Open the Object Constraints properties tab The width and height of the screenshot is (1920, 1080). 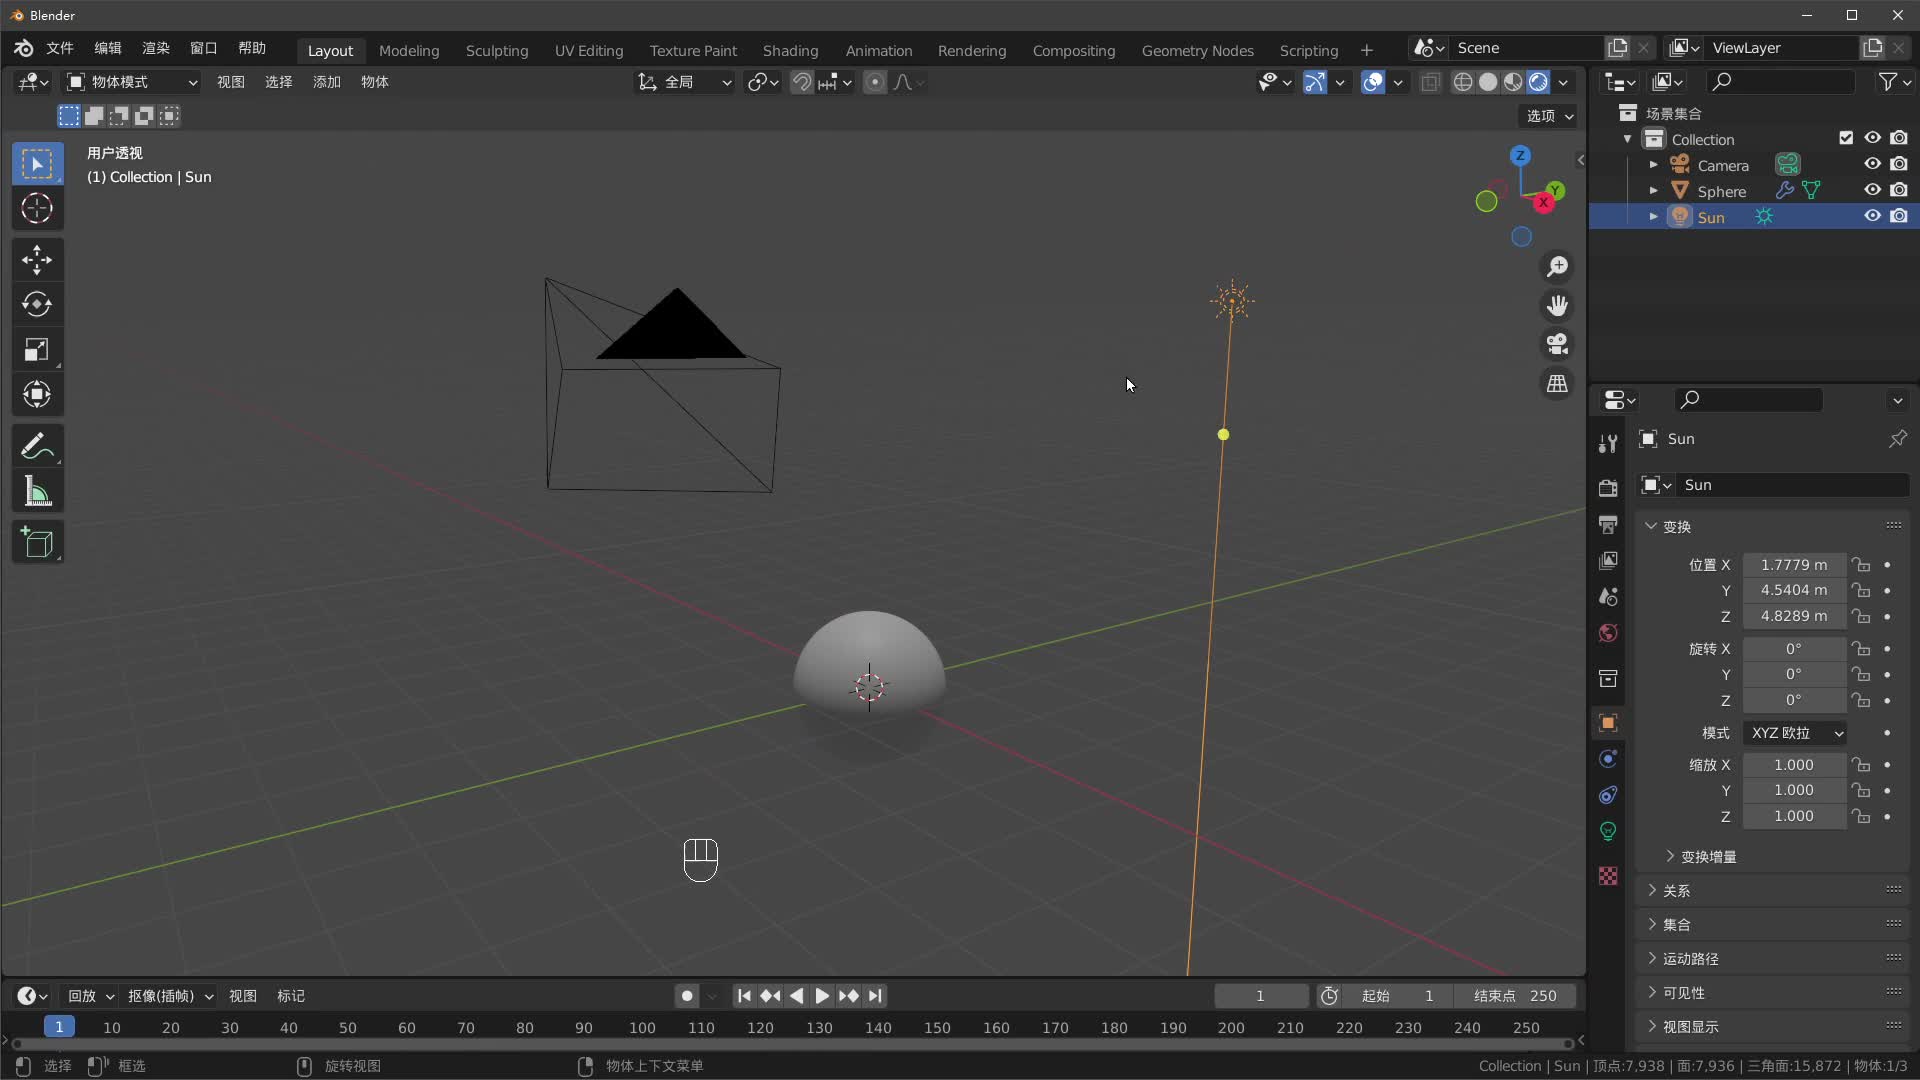[x=1608, y=795]
